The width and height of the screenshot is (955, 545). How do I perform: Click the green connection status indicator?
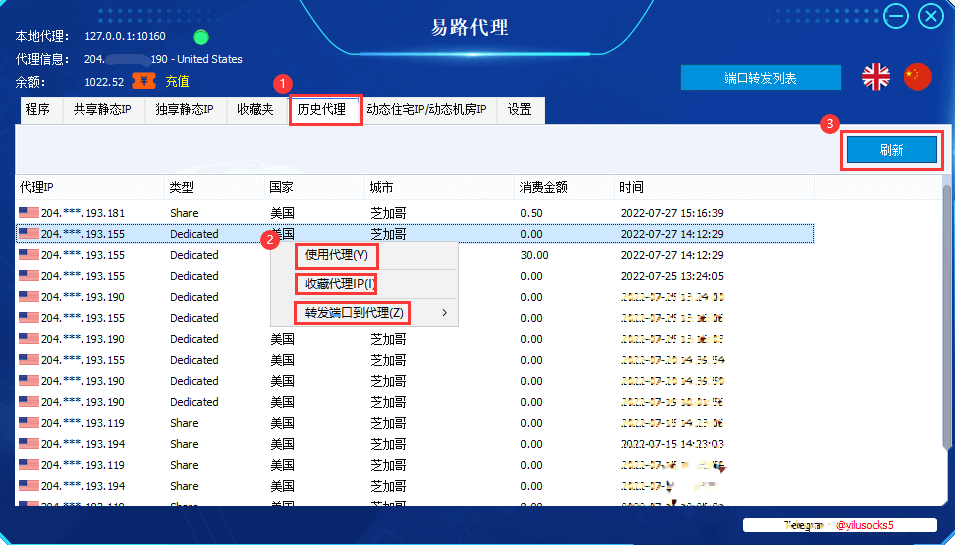201,37
